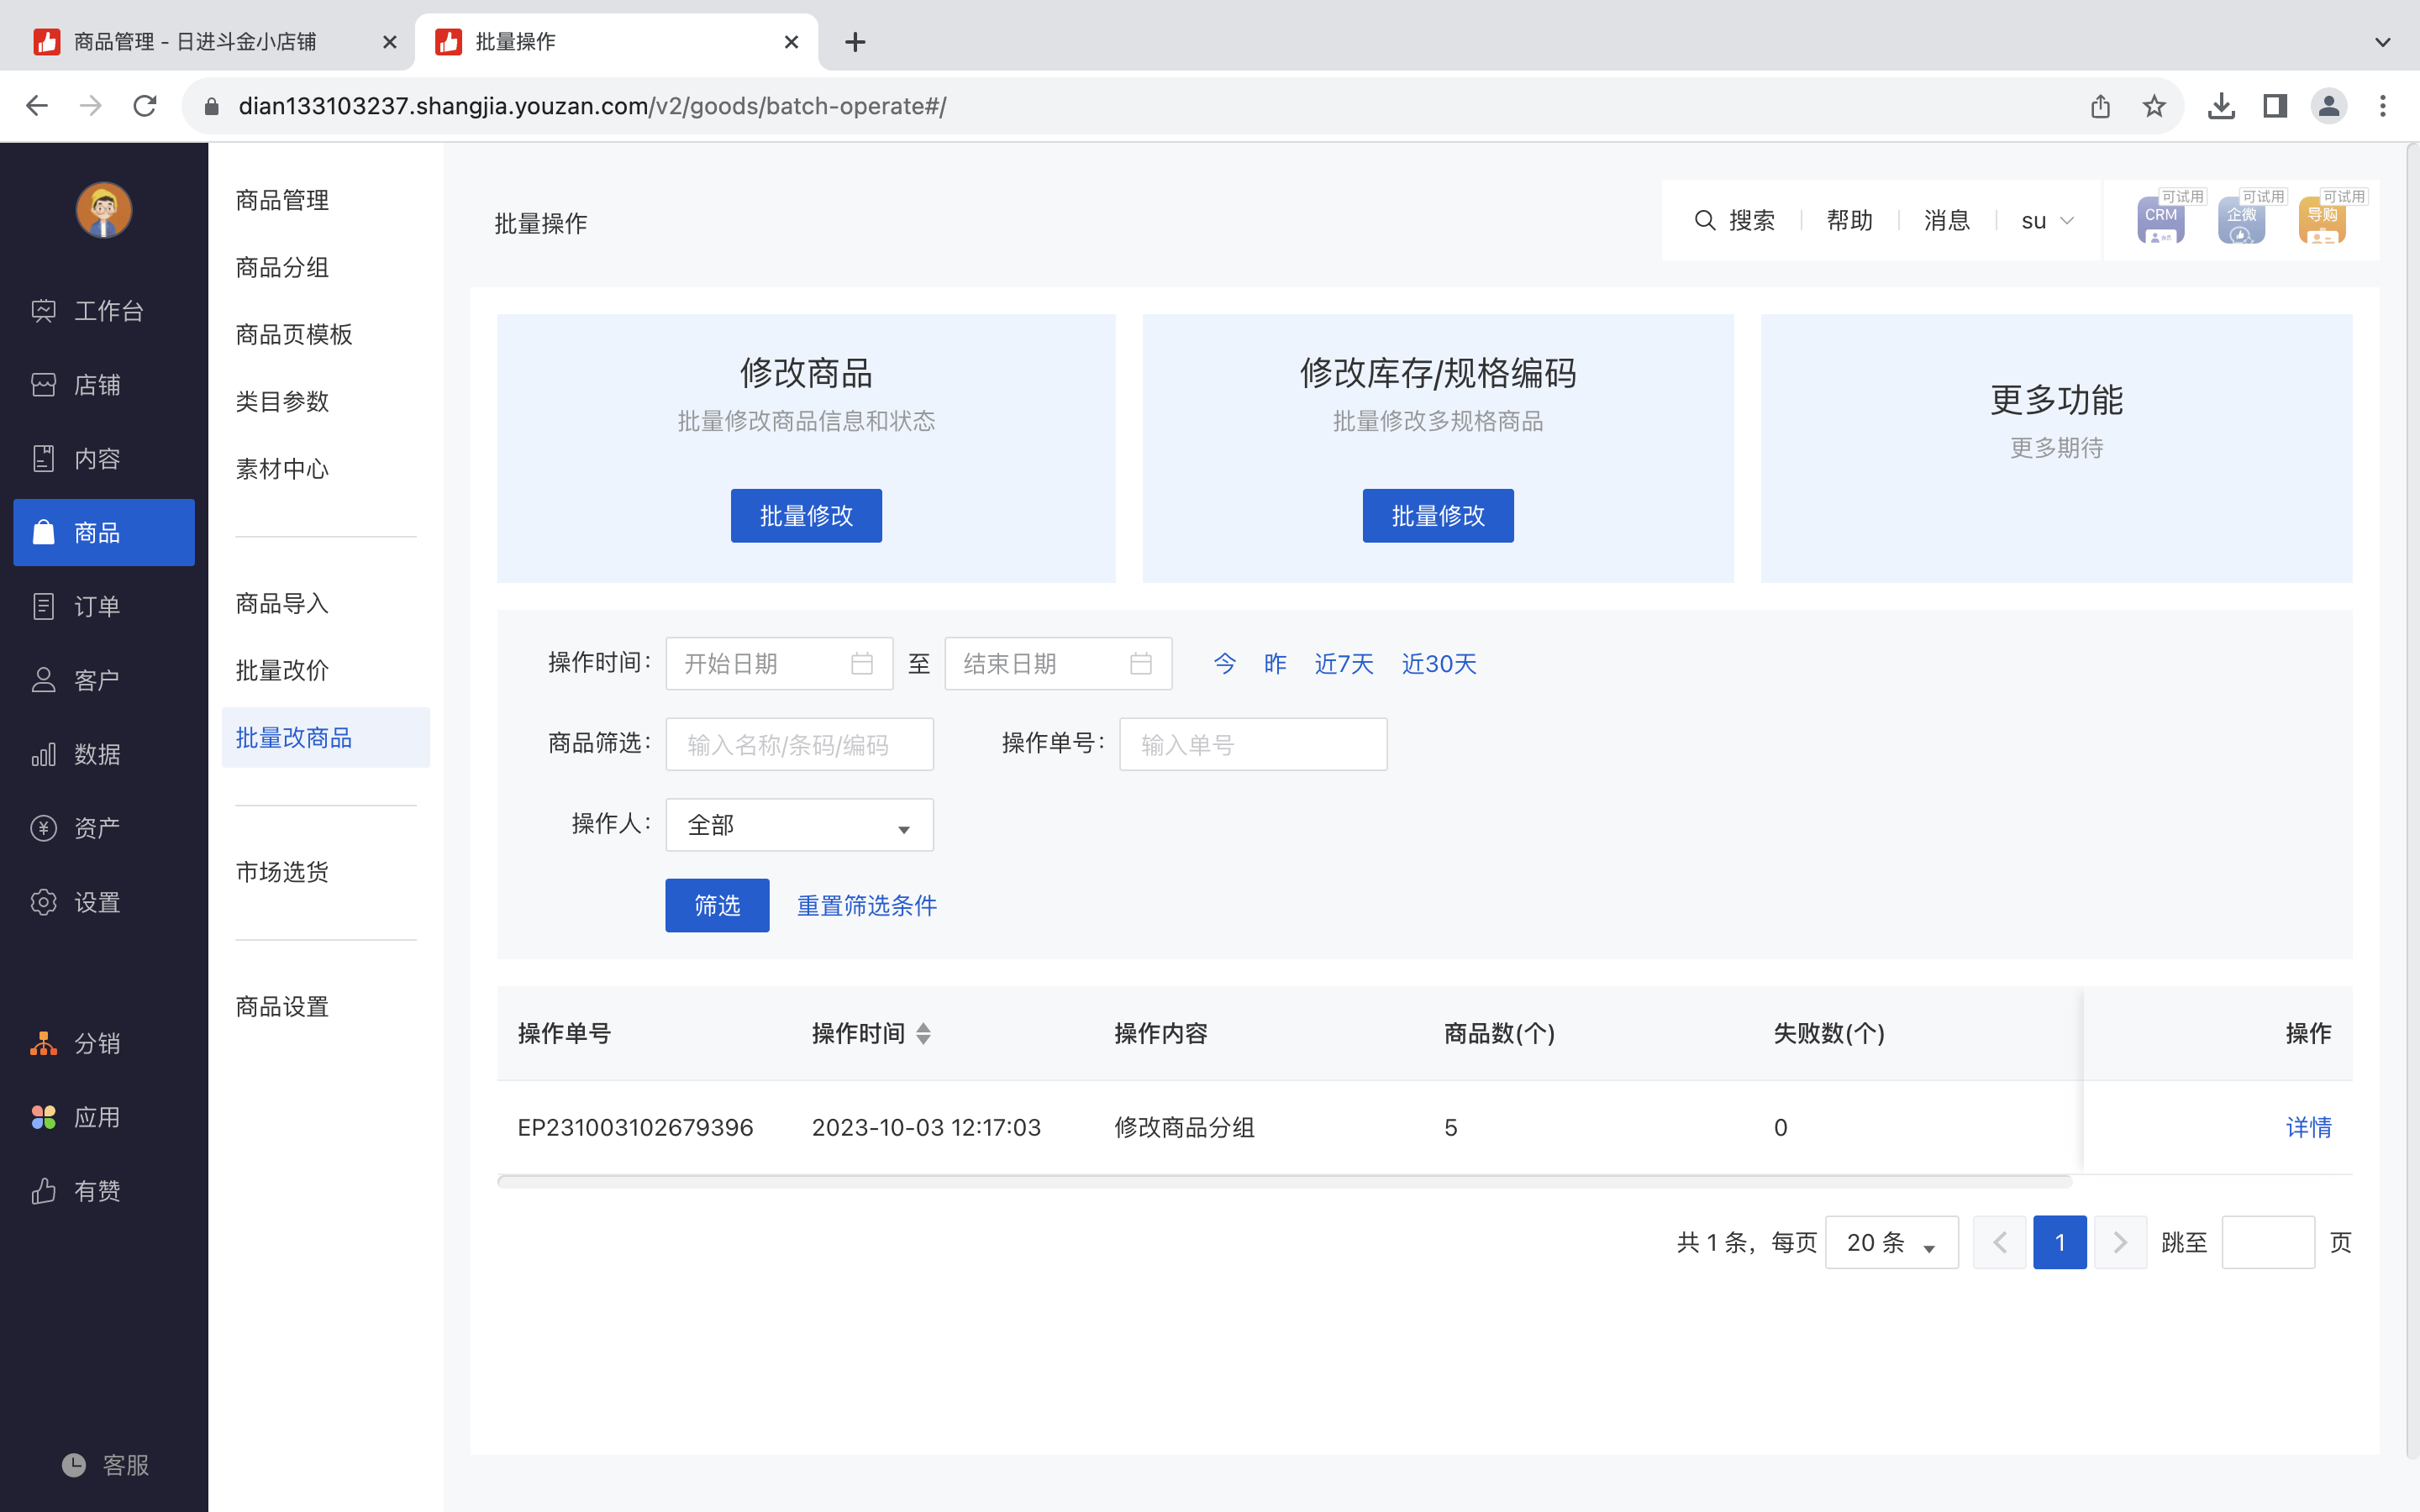This screenshot has height=1512, width=2420.
Task: Open the 每页 20 条 page size dropdown
Action: [x=1890, y=1242]
